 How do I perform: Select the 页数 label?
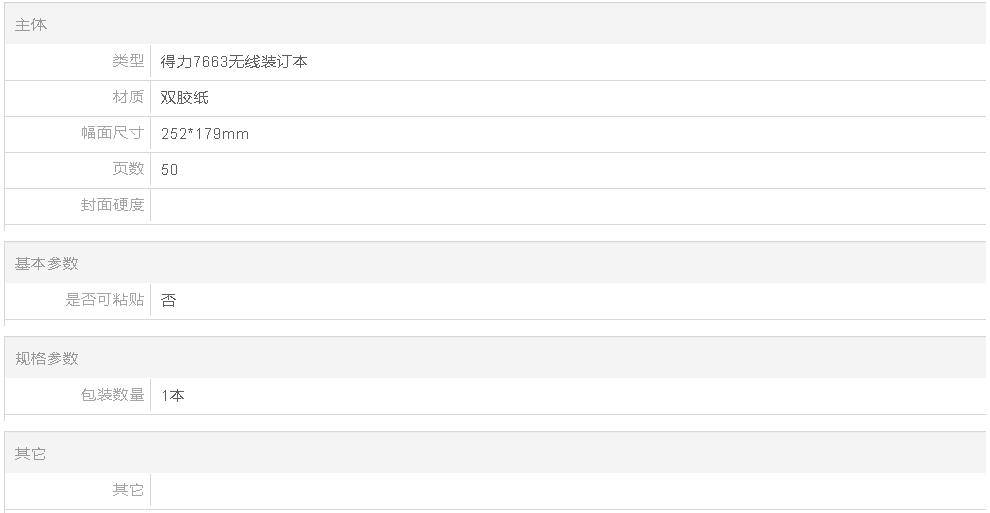click(128, 169)
